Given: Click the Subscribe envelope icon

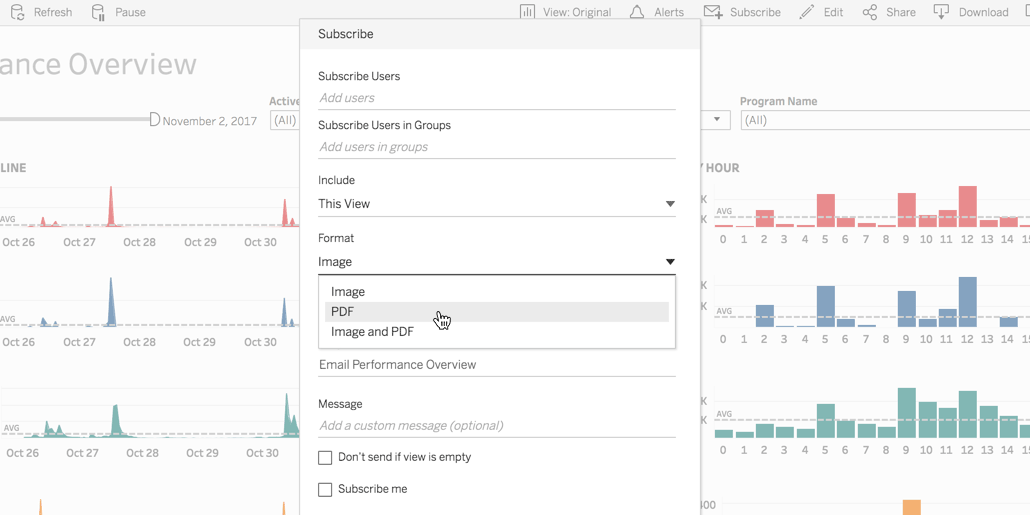Looking at the screenshot, I should tap(713, 12).
